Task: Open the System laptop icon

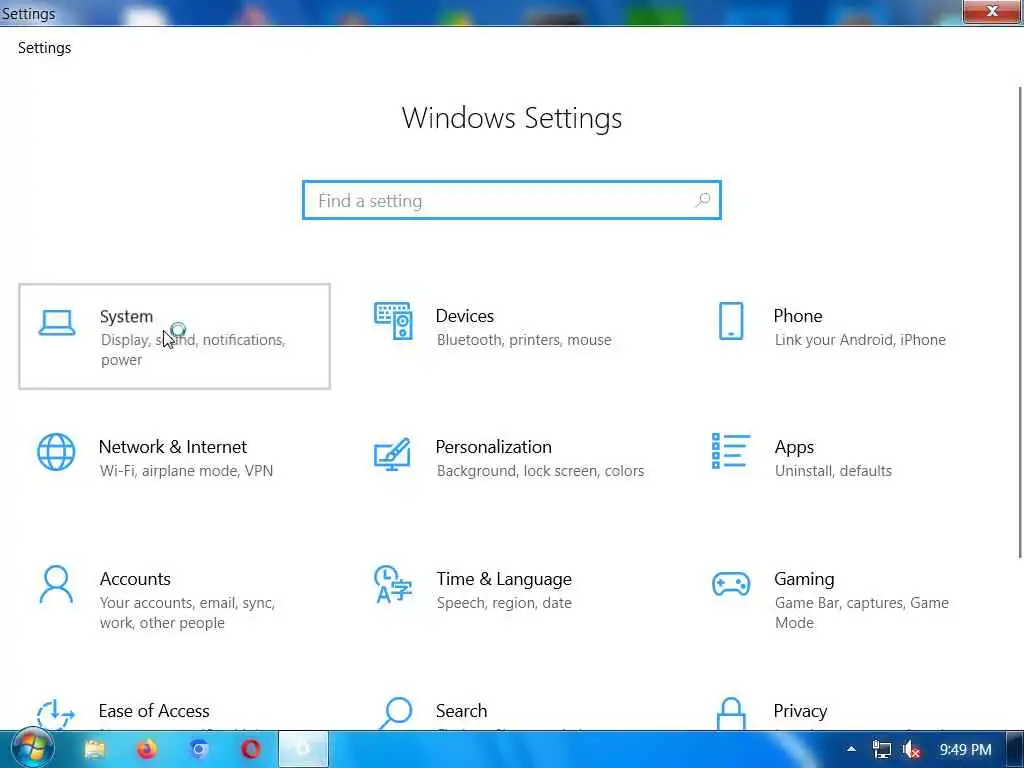Action: [x=56, y=323]
